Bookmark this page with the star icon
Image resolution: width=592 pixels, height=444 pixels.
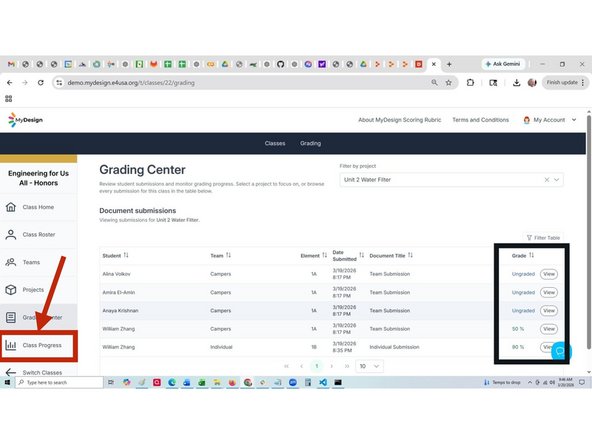click(x=449, y=83)
